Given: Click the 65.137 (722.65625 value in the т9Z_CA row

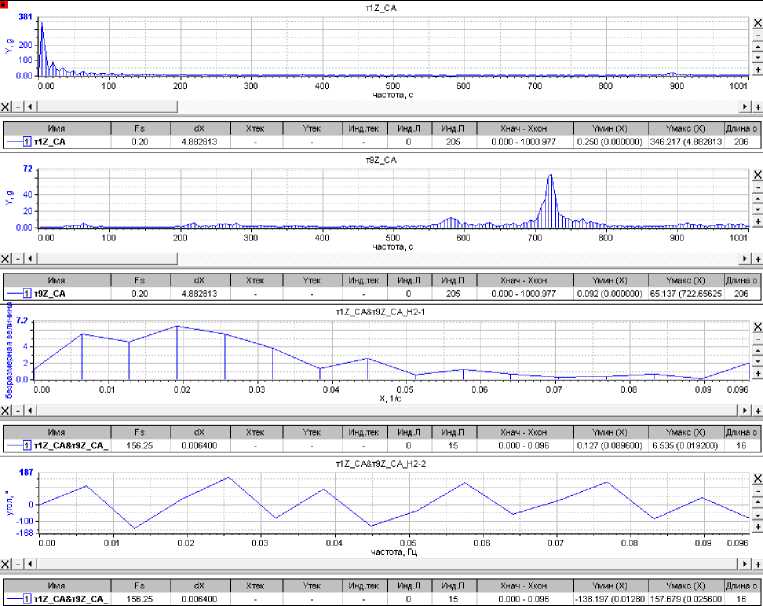Looking at the screenshot, I should coord(686,294).
